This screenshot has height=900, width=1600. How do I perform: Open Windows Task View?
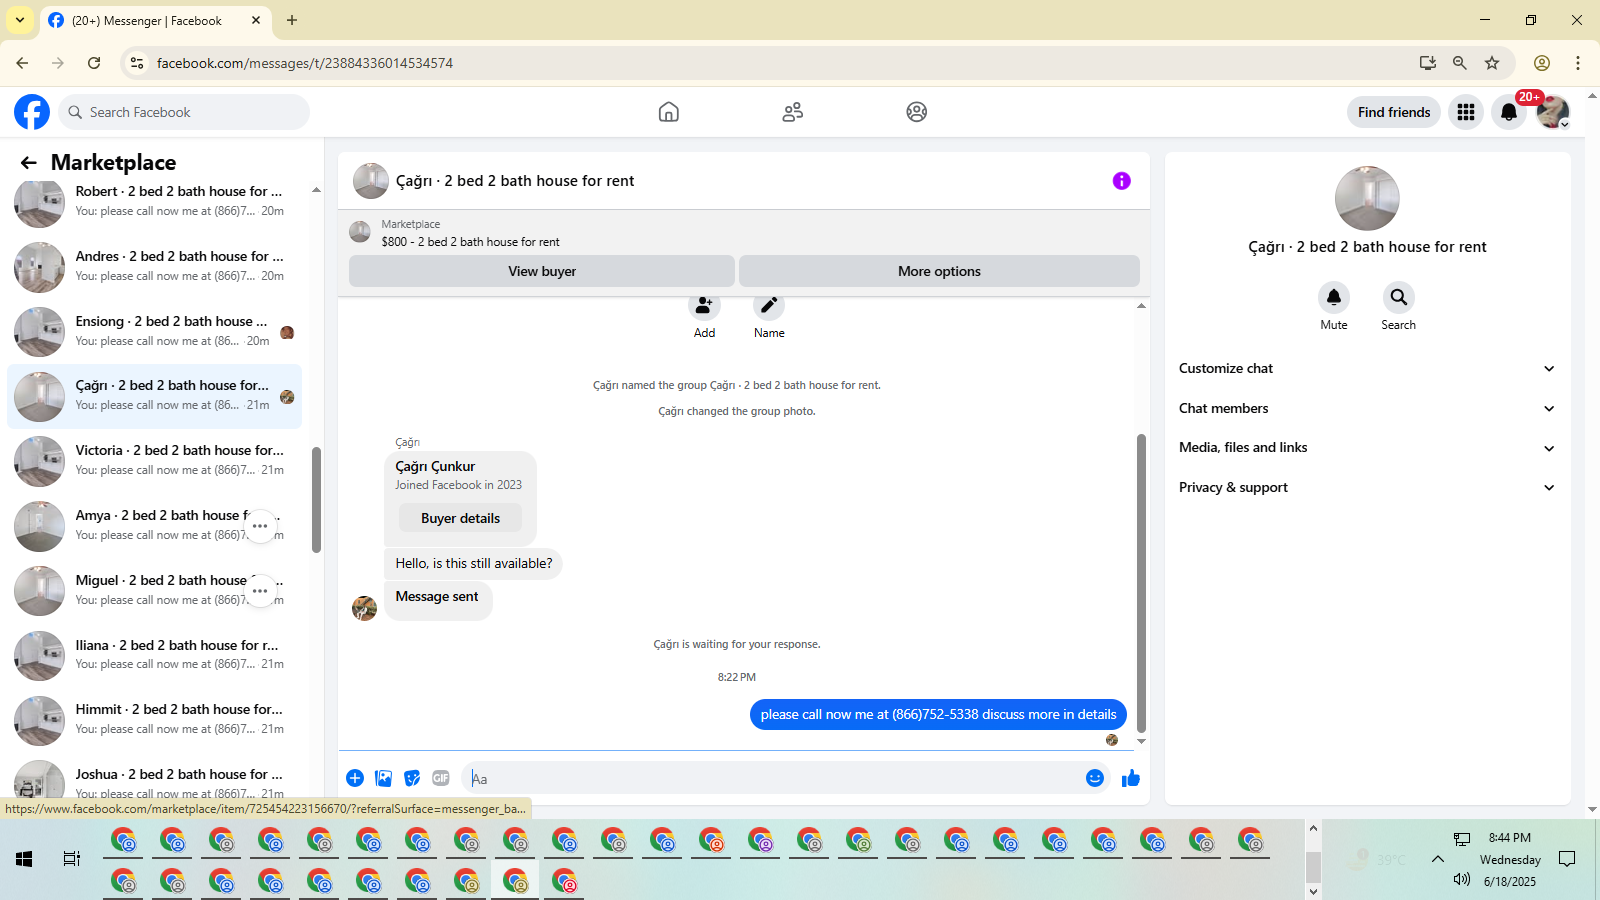tap(72, 859)
